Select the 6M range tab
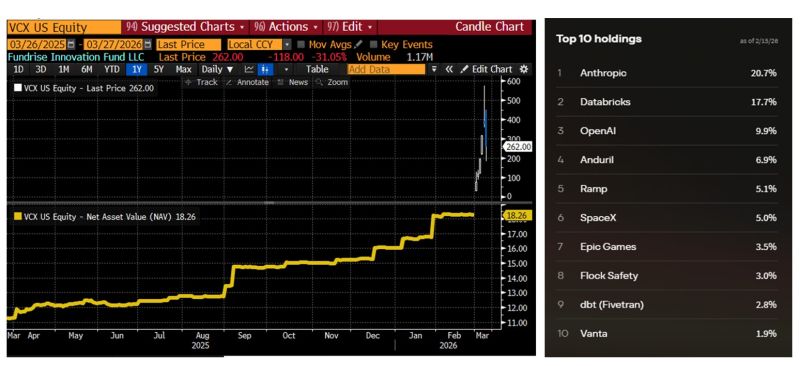Screen dimensions: 800x366 pos(87,69)
